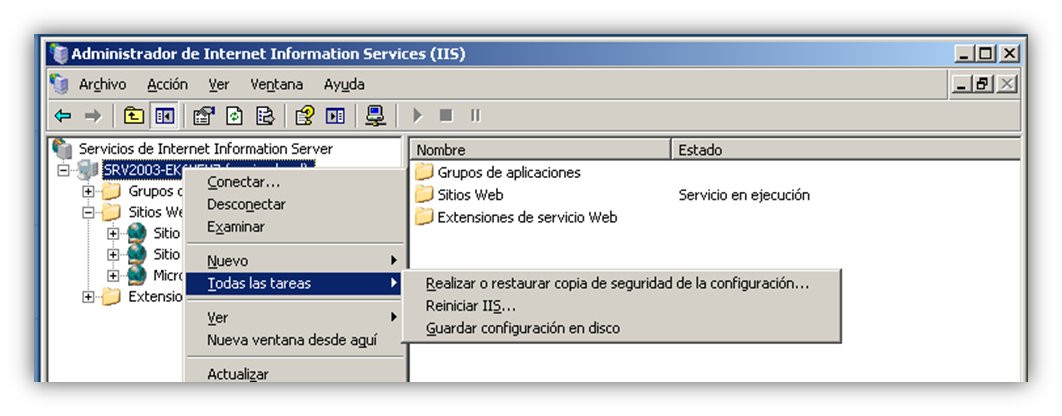Choose Desconectar in the context menu
Viewport: 1062px width, 416px height.
295,204
